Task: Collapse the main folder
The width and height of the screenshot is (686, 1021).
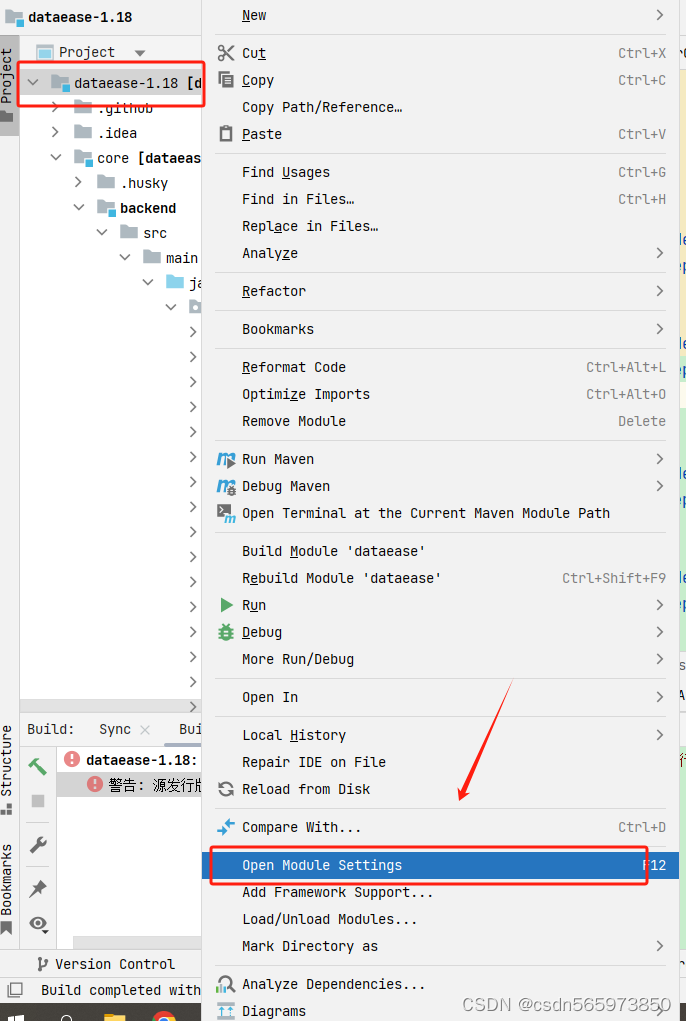Action: tap(125, 257)
